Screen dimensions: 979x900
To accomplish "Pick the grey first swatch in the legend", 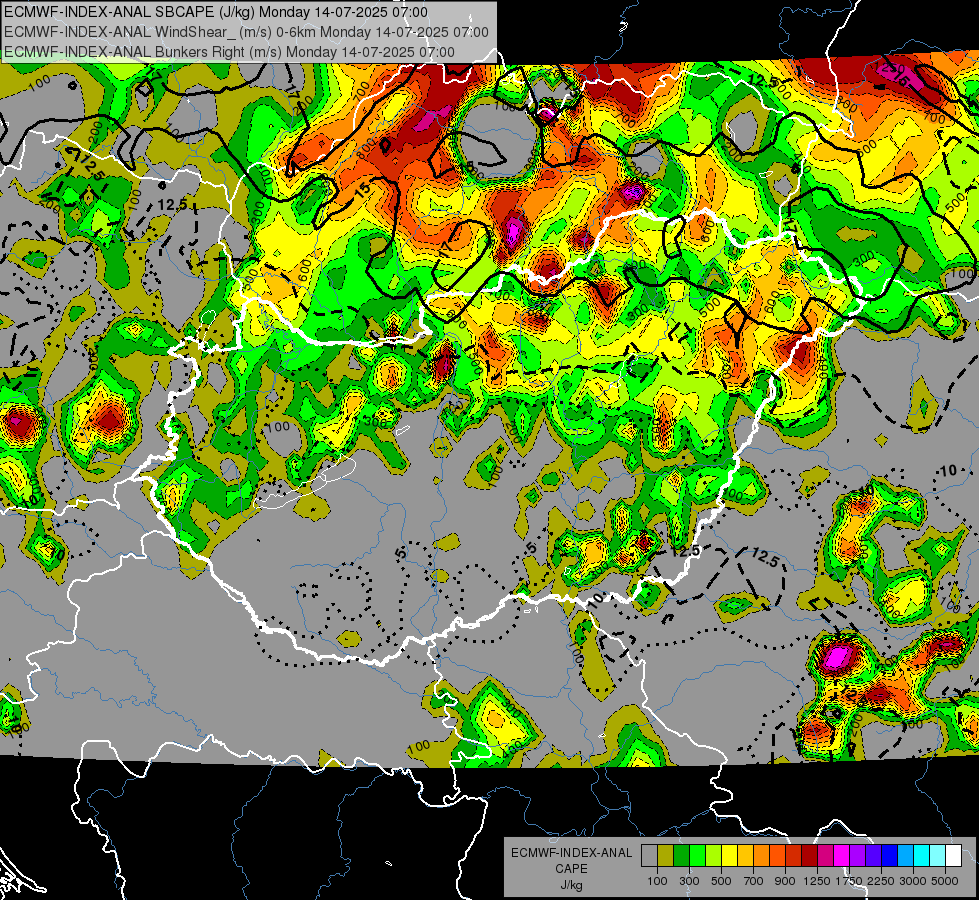I will coord(649,856).
